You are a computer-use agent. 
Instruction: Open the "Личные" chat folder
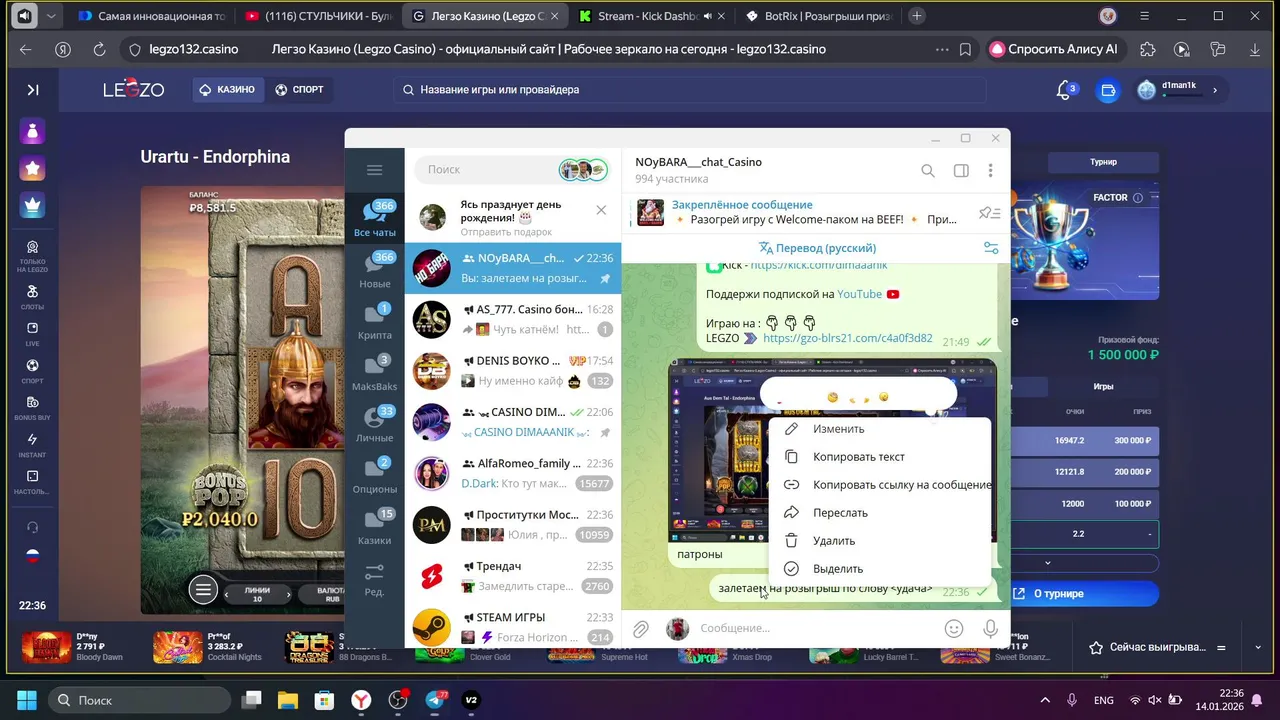pyautogui.click(x=374, y=425)
